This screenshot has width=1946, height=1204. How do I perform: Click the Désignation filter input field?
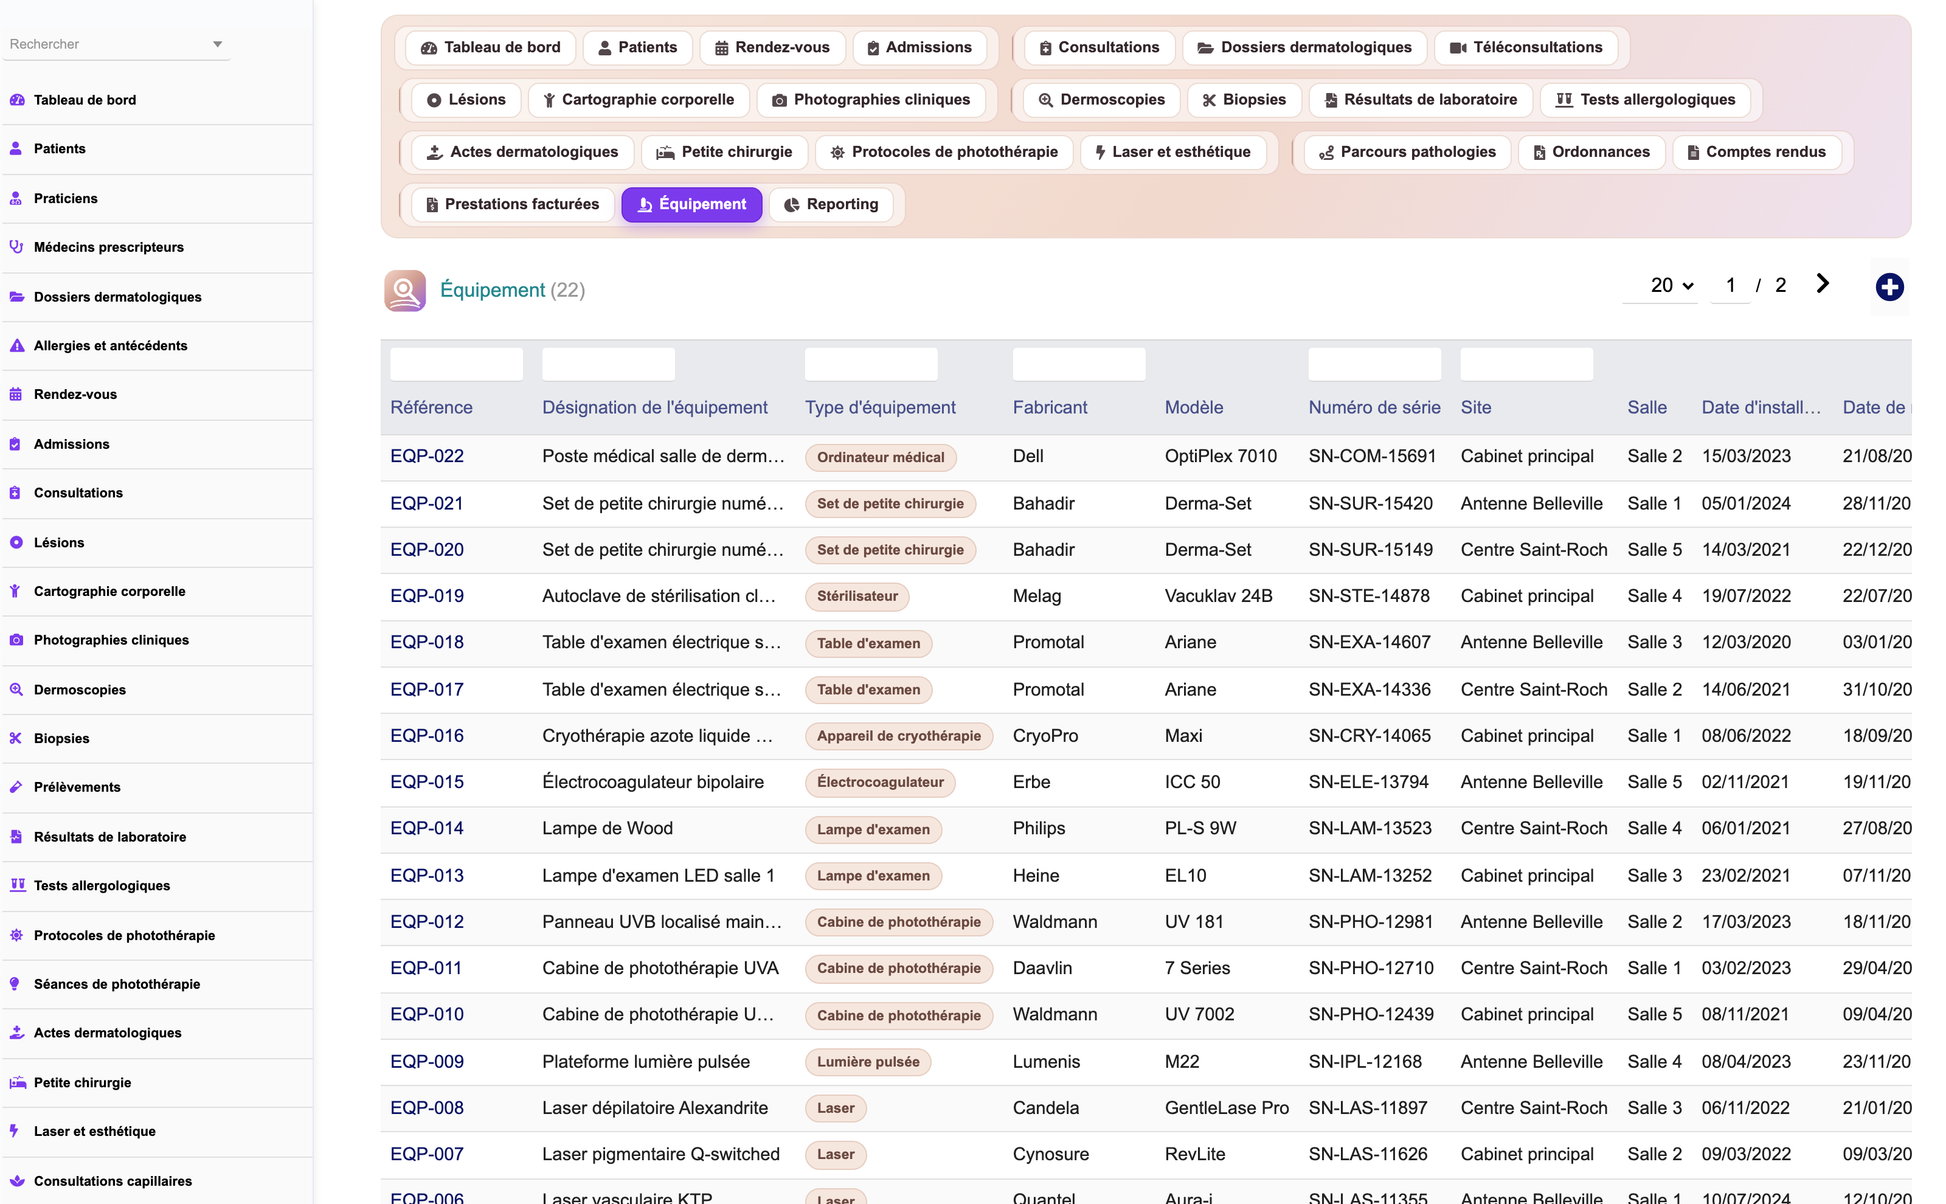pos(608,364)
